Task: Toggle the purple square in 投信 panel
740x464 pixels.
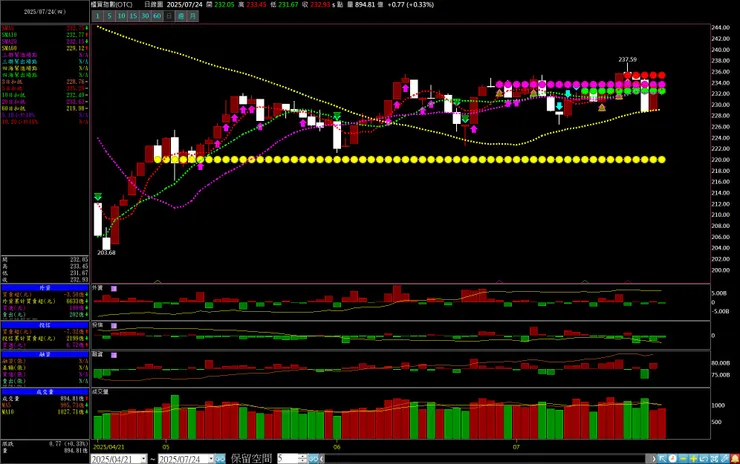Action: pyautogui.click(x=114, y=326)
